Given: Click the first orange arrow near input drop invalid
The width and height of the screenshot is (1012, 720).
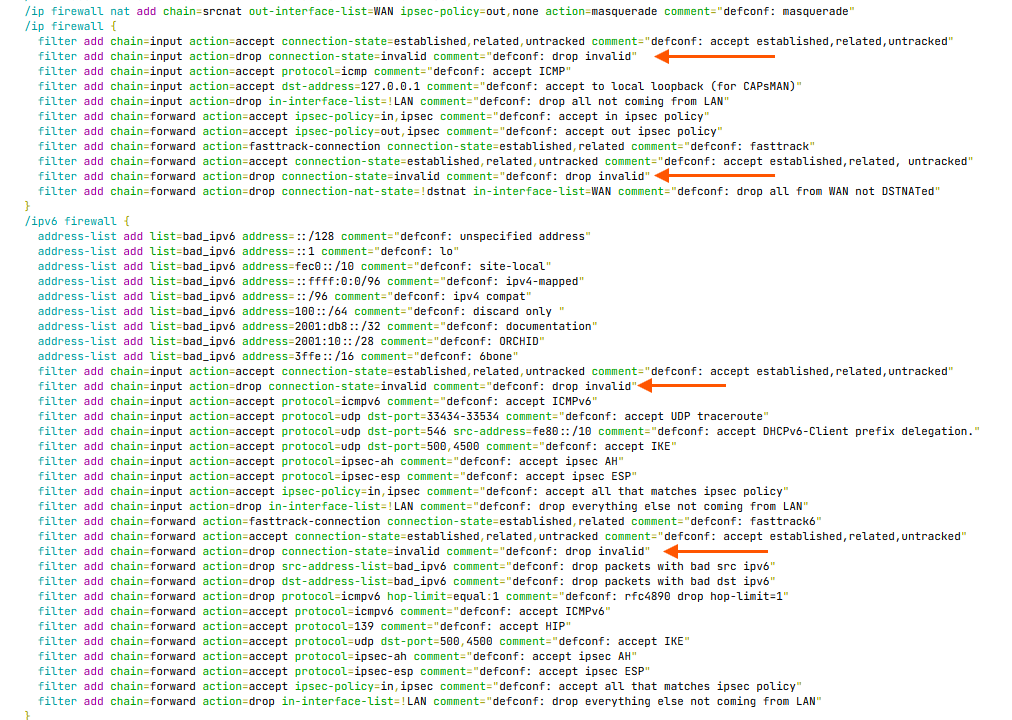Looking at the screenshot, I should click(x=714, y=57).
